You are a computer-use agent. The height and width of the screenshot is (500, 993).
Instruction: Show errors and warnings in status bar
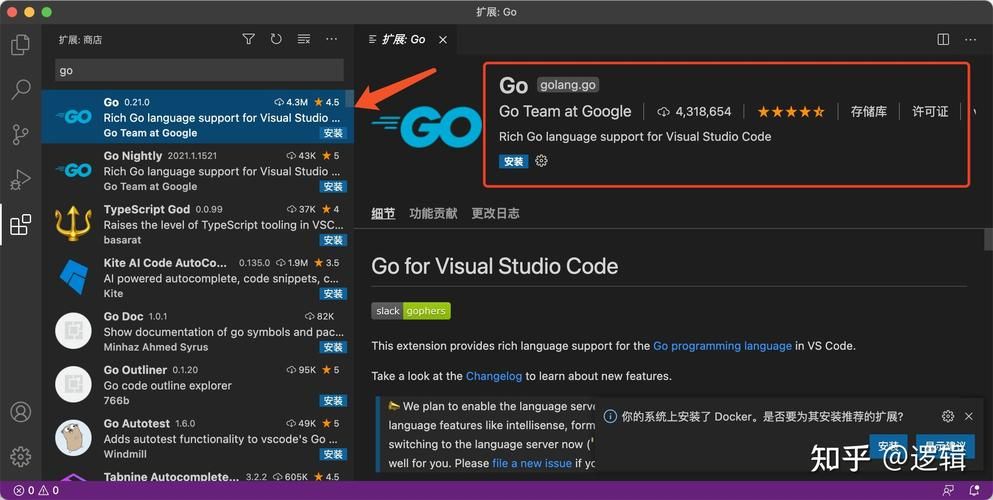(x=36, y=491)
